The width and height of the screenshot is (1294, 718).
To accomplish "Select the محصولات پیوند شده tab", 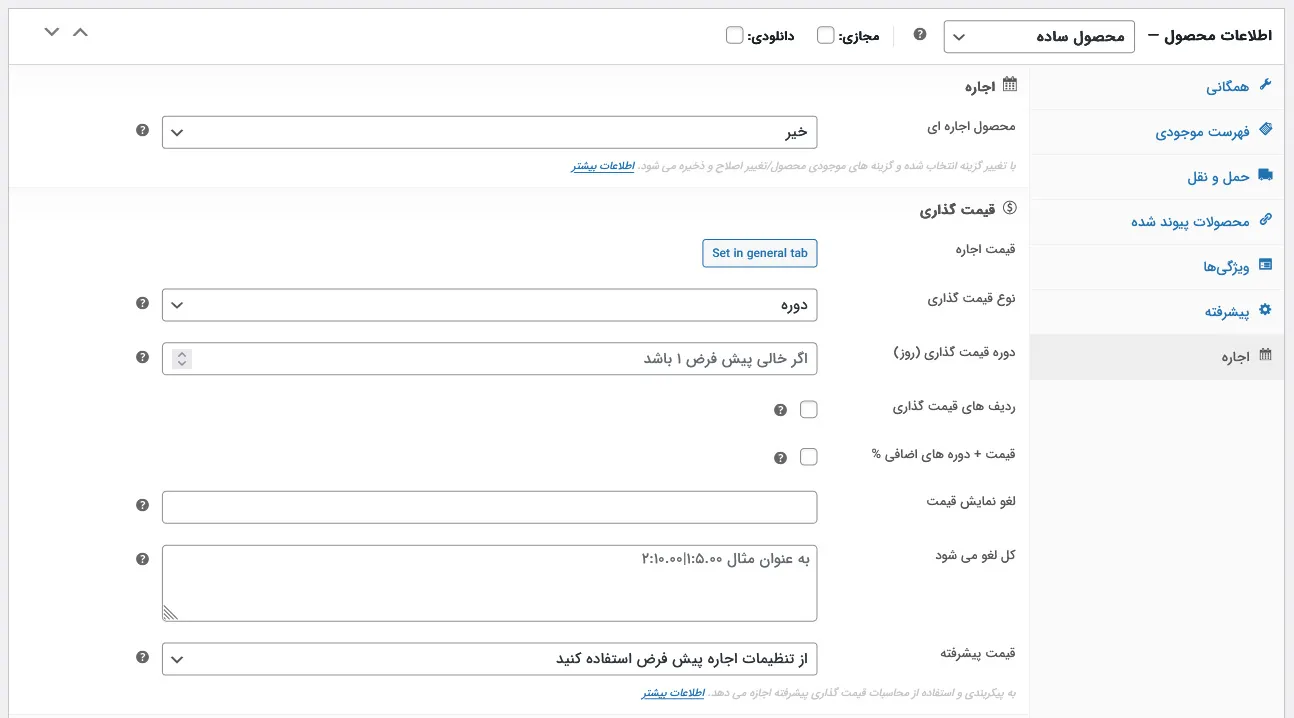I will [x=1157, y=222].
